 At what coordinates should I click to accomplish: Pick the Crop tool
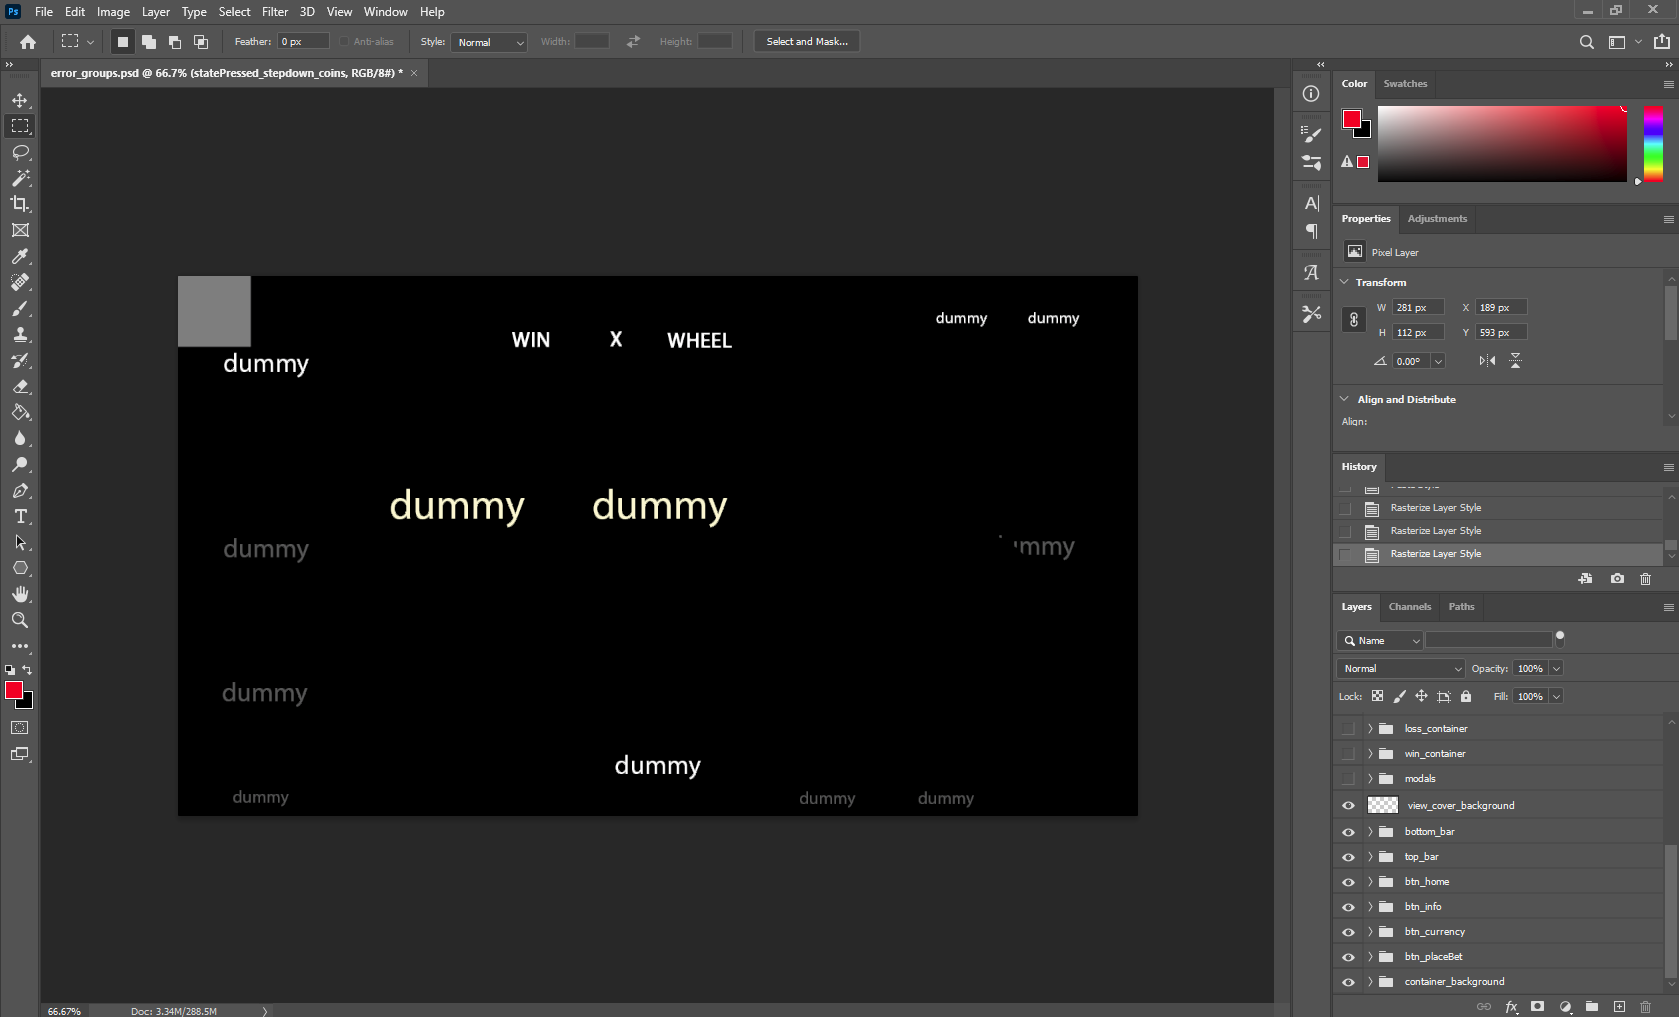point(20,204)
